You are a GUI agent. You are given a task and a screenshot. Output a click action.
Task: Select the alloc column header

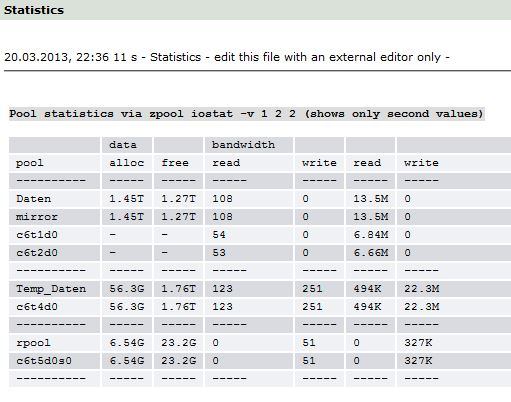coord(127,163)
